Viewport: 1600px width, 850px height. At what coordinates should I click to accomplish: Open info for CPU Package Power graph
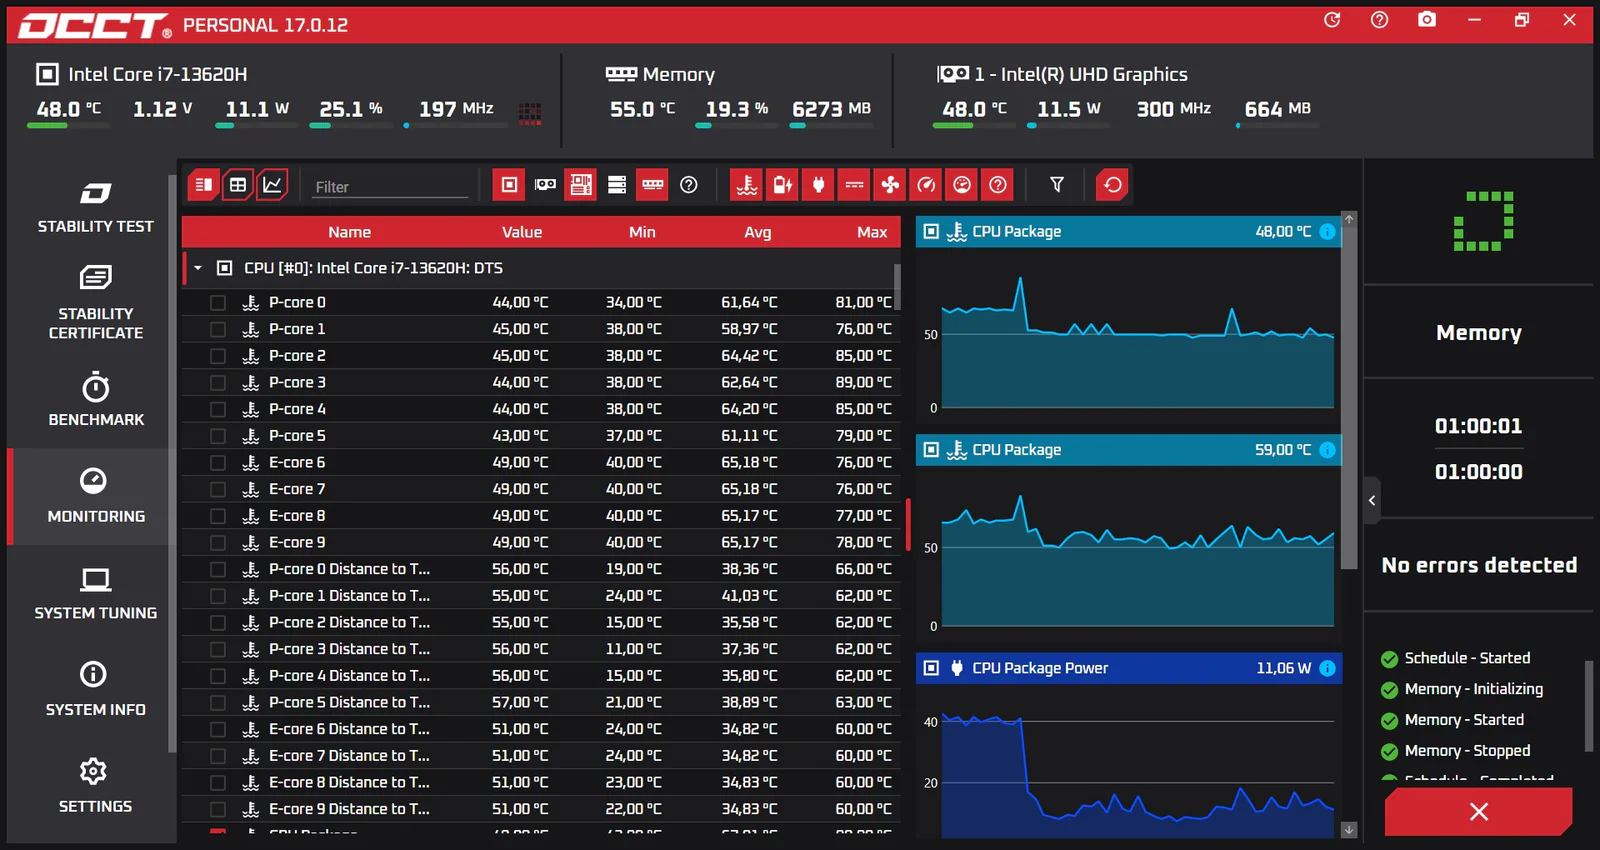pos(1327,668)
